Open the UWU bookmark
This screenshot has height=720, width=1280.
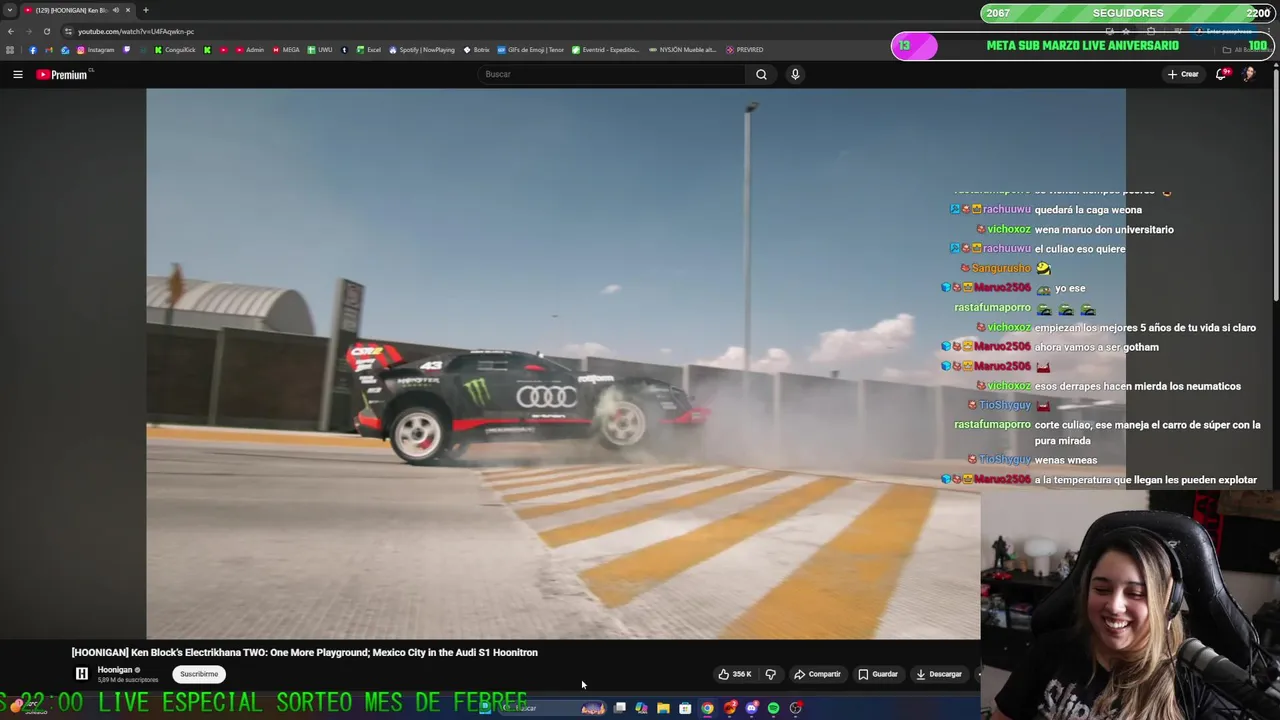pos(320,50)
